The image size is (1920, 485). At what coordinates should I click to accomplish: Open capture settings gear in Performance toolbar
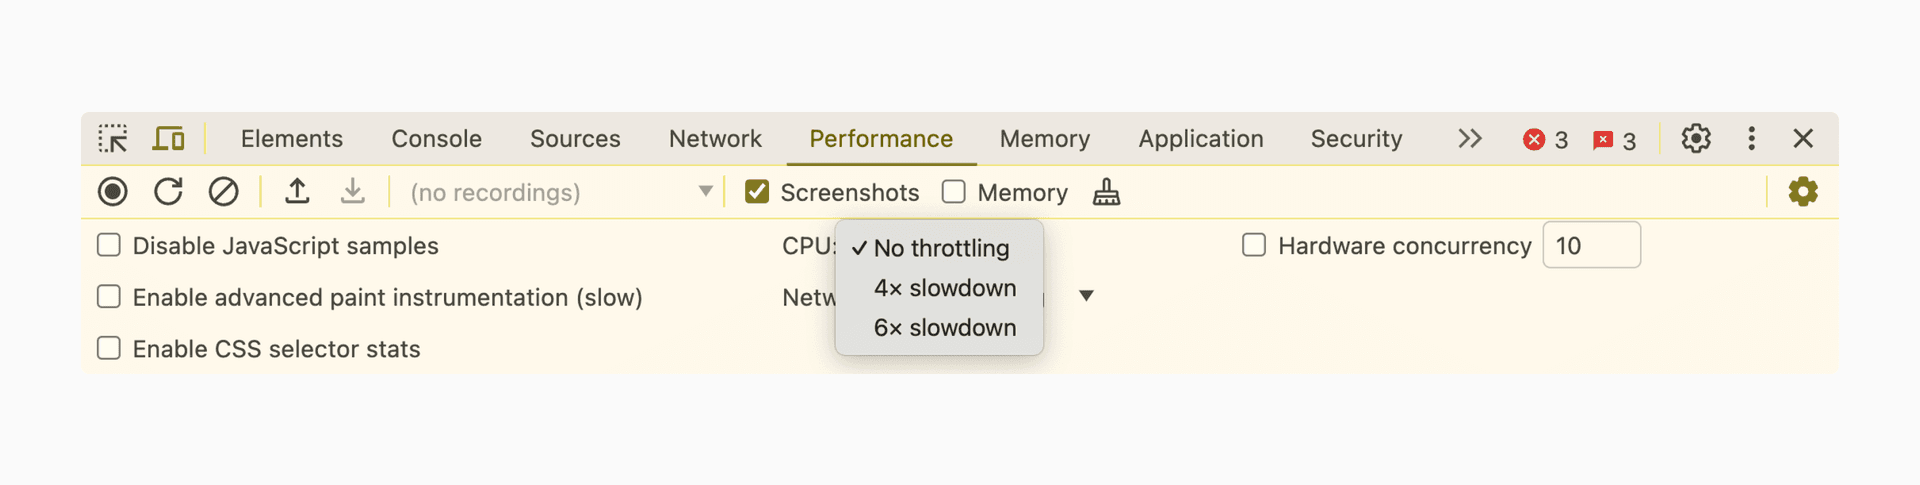pos(1802,191)
